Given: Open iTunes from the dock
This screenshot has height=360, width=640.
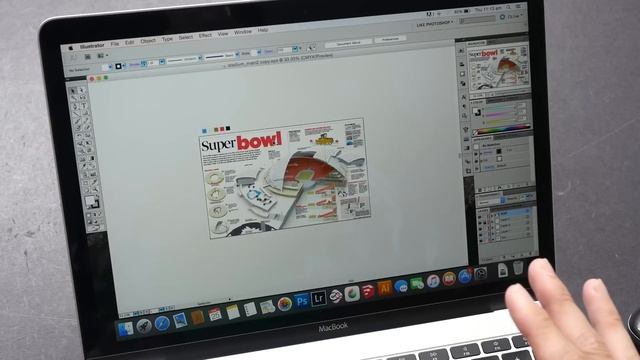Looking at the screenshot, I should pos(433,281).
